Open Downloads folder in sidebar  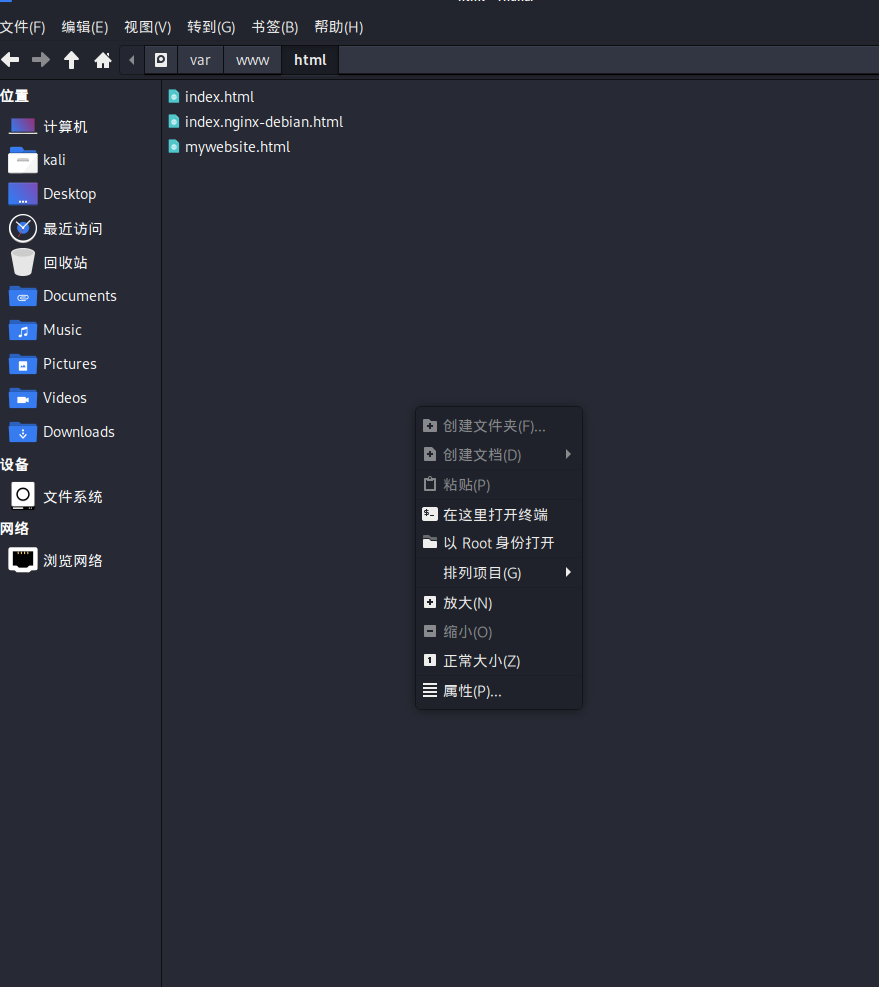pos(81,432)
